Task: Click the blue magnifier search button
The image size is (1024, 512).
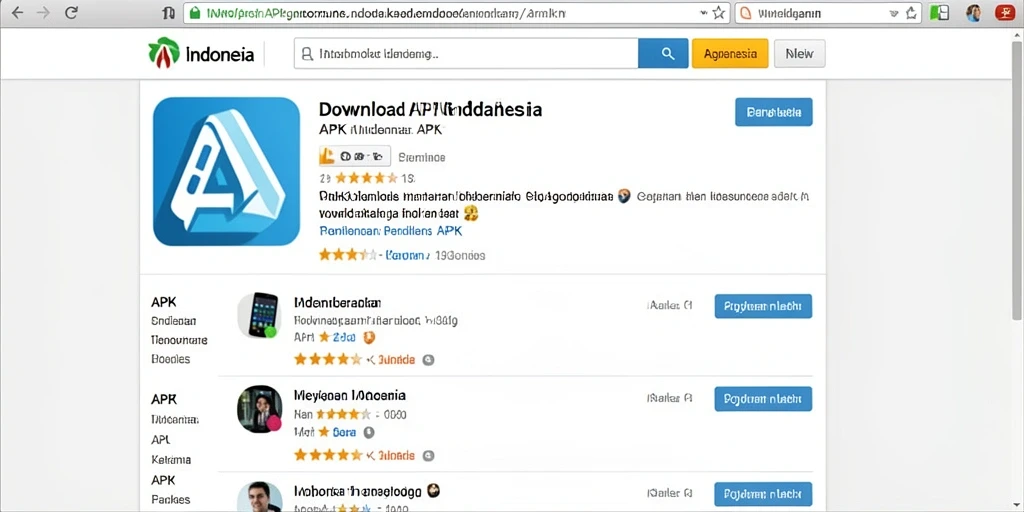Action: pos(663,54)
